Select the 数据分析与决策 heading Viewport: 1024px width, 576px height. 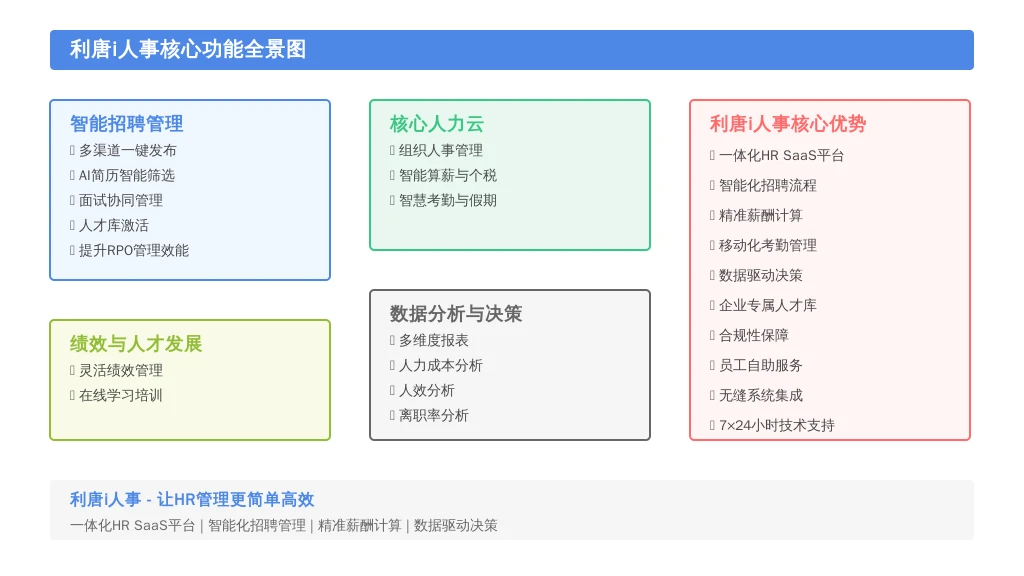tap(456, 314)
